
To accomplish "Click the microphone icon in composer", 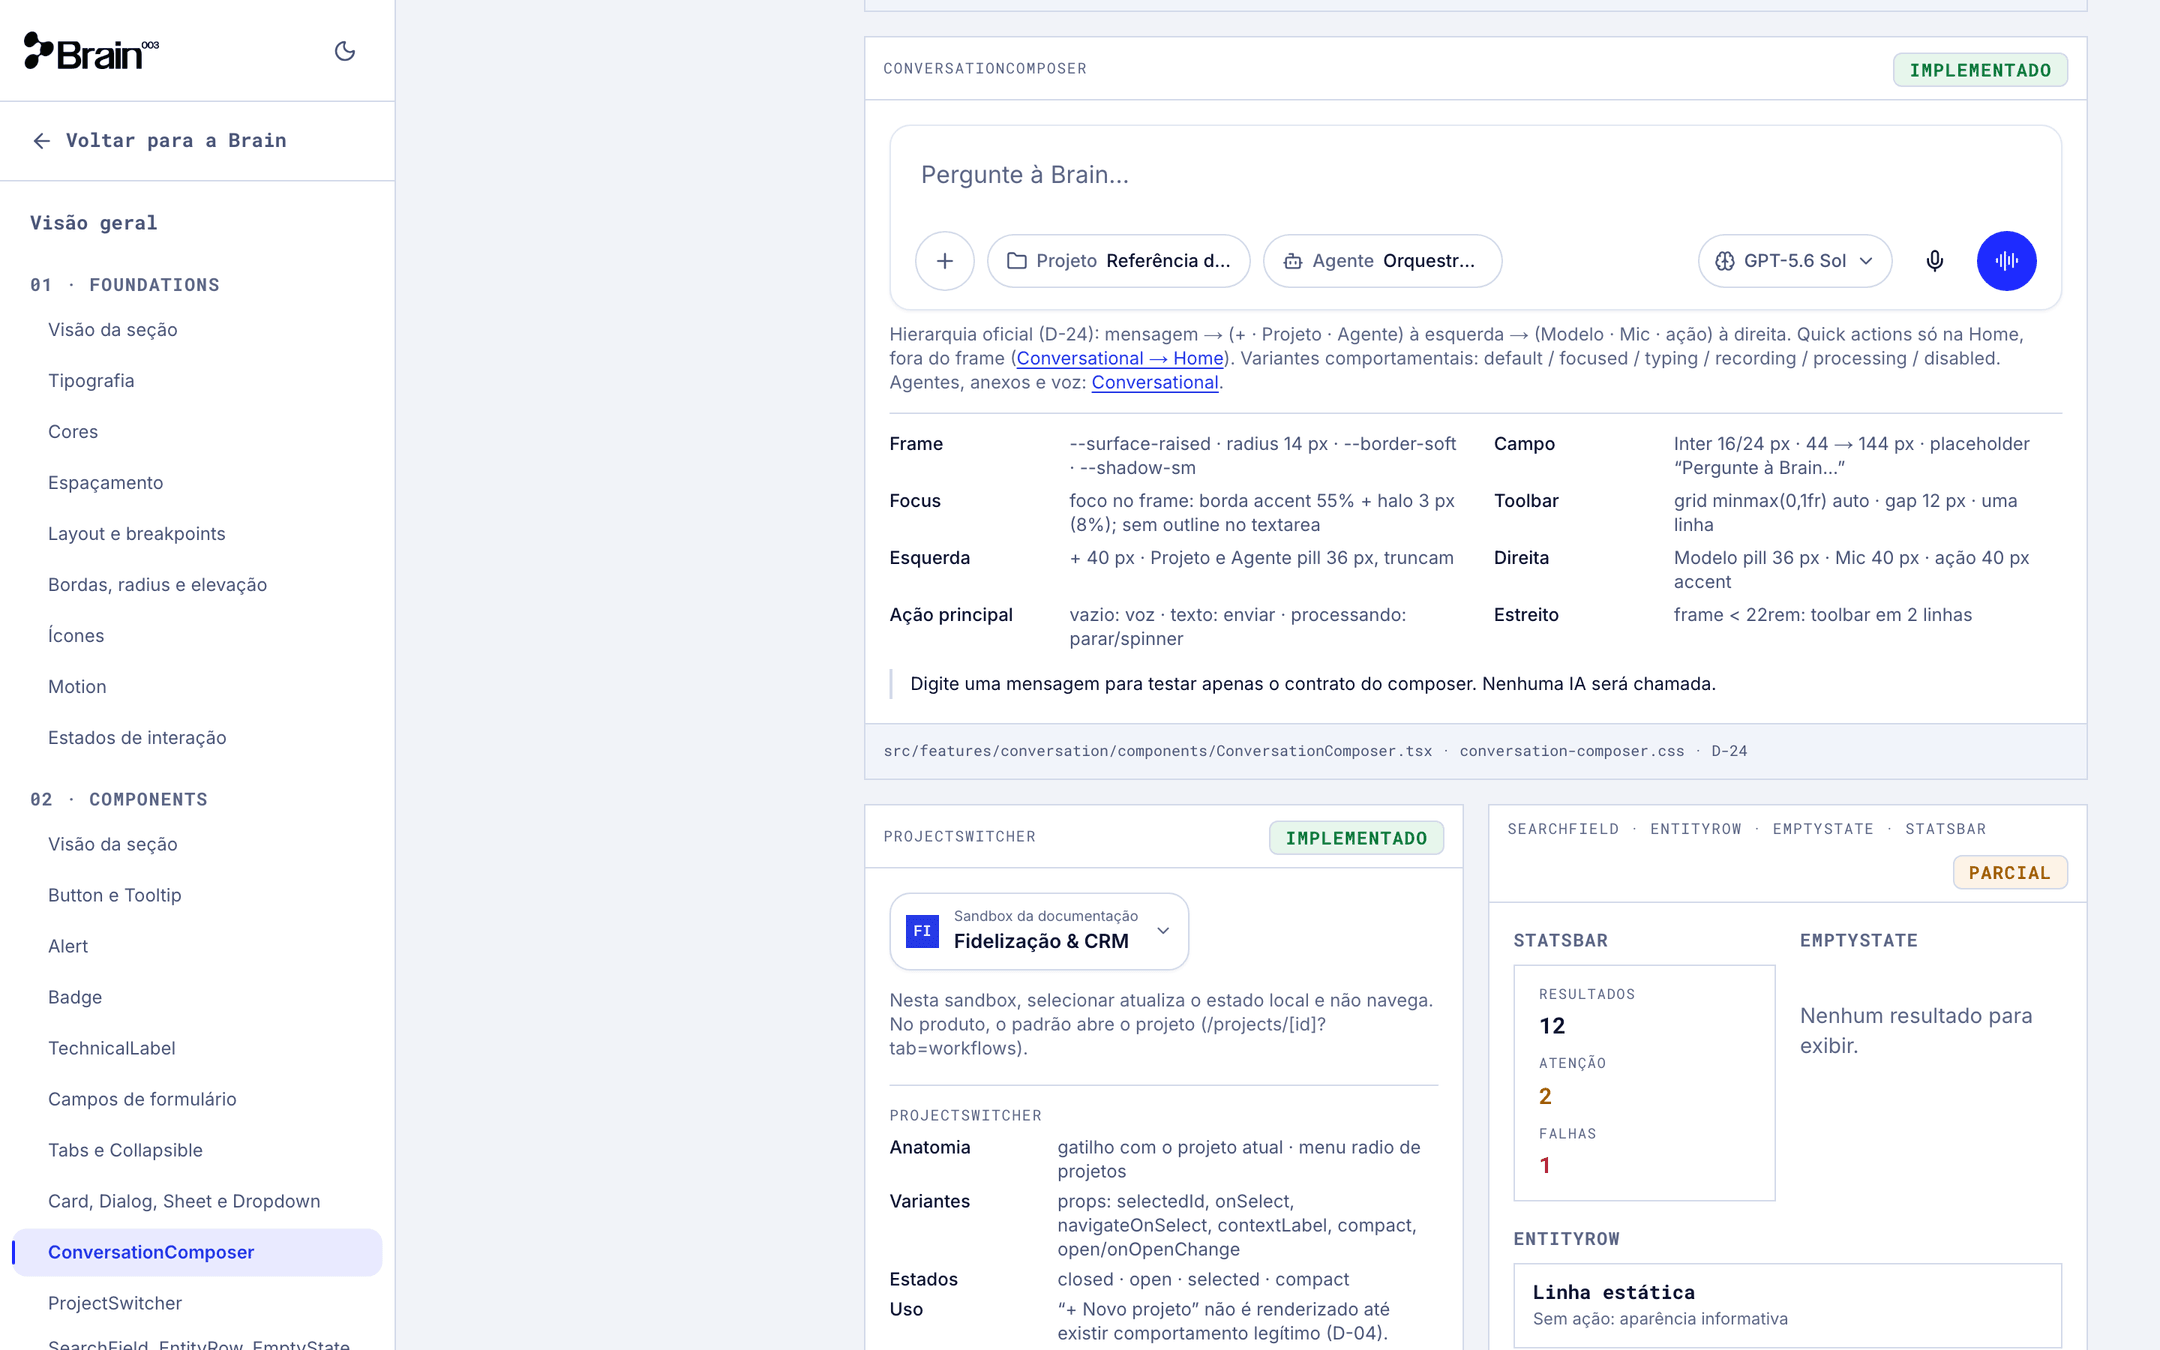I will pos(1935,261).
